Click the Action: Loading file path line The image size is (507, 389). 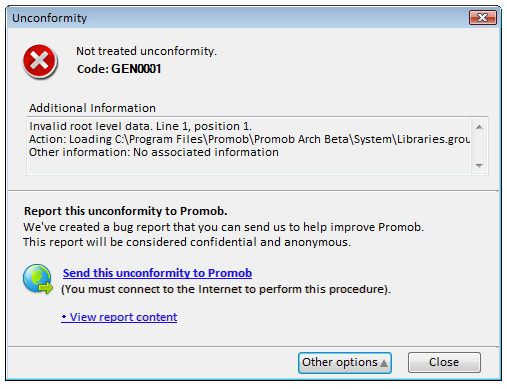(249, 139)
